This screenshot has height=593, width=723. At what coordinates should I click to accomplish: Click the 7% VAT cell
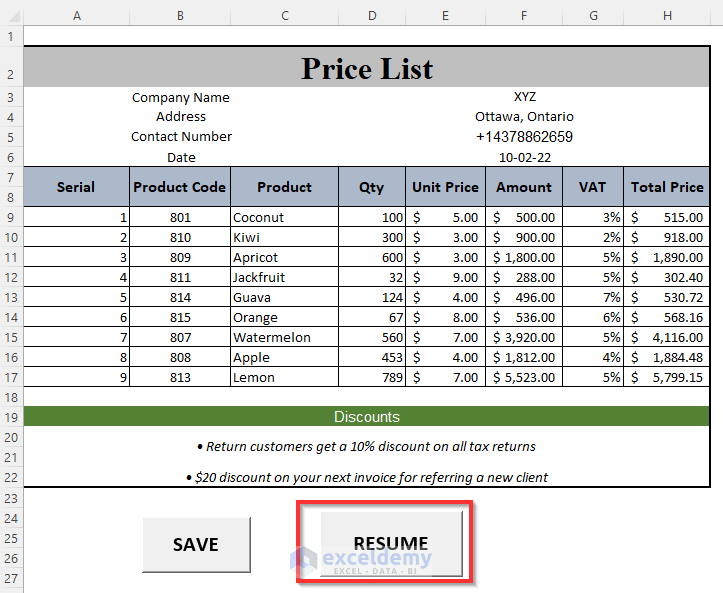[x=593, y=297]
